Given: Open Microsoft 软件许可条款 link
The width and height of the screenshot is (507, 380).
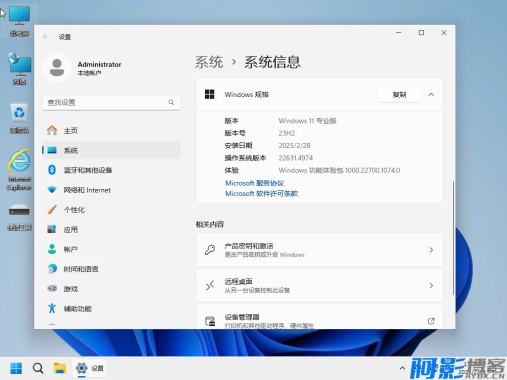Looking at the screenshot, I should click(x=262, y=193).
